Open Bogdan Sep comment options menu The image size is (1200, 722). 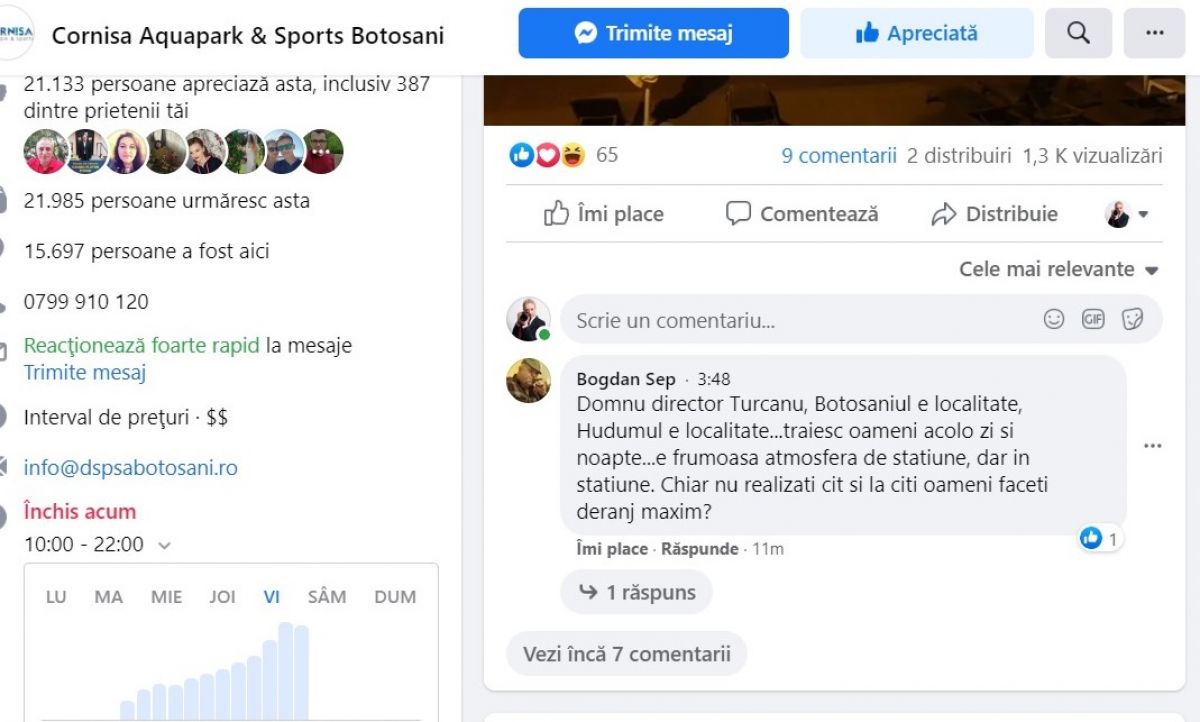point(1152,446)
